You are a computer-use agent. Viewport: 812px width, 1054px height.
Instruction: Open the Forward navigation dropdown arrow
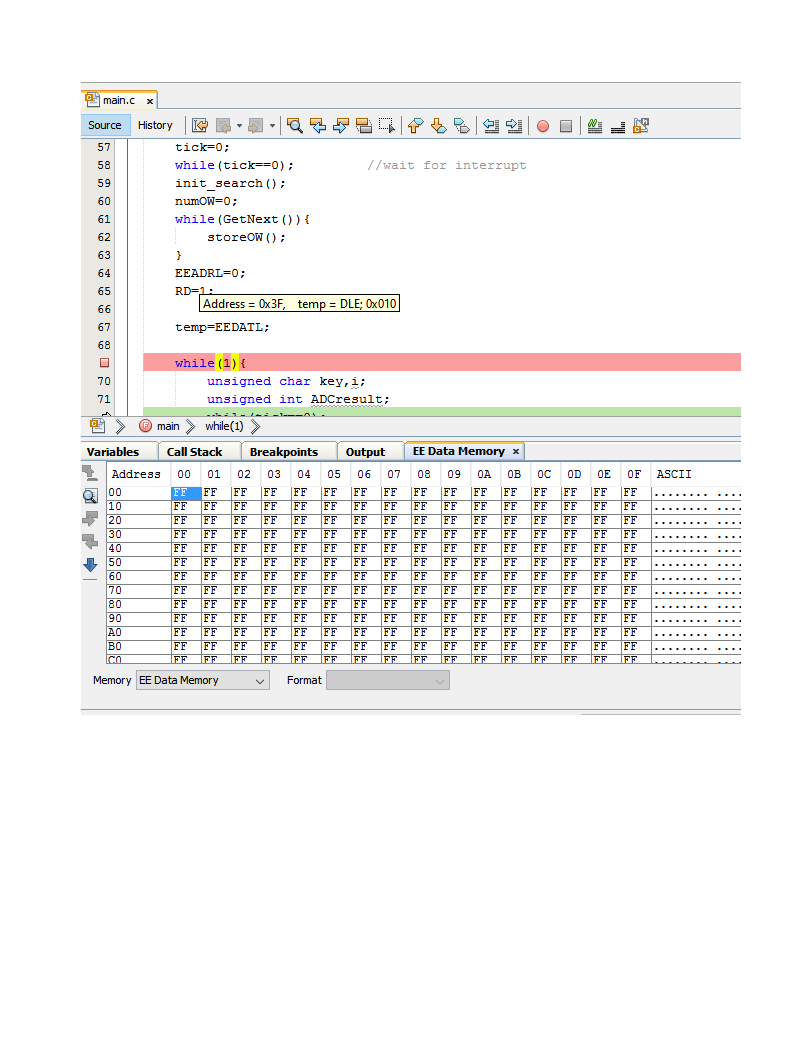[x=272, y=126]
